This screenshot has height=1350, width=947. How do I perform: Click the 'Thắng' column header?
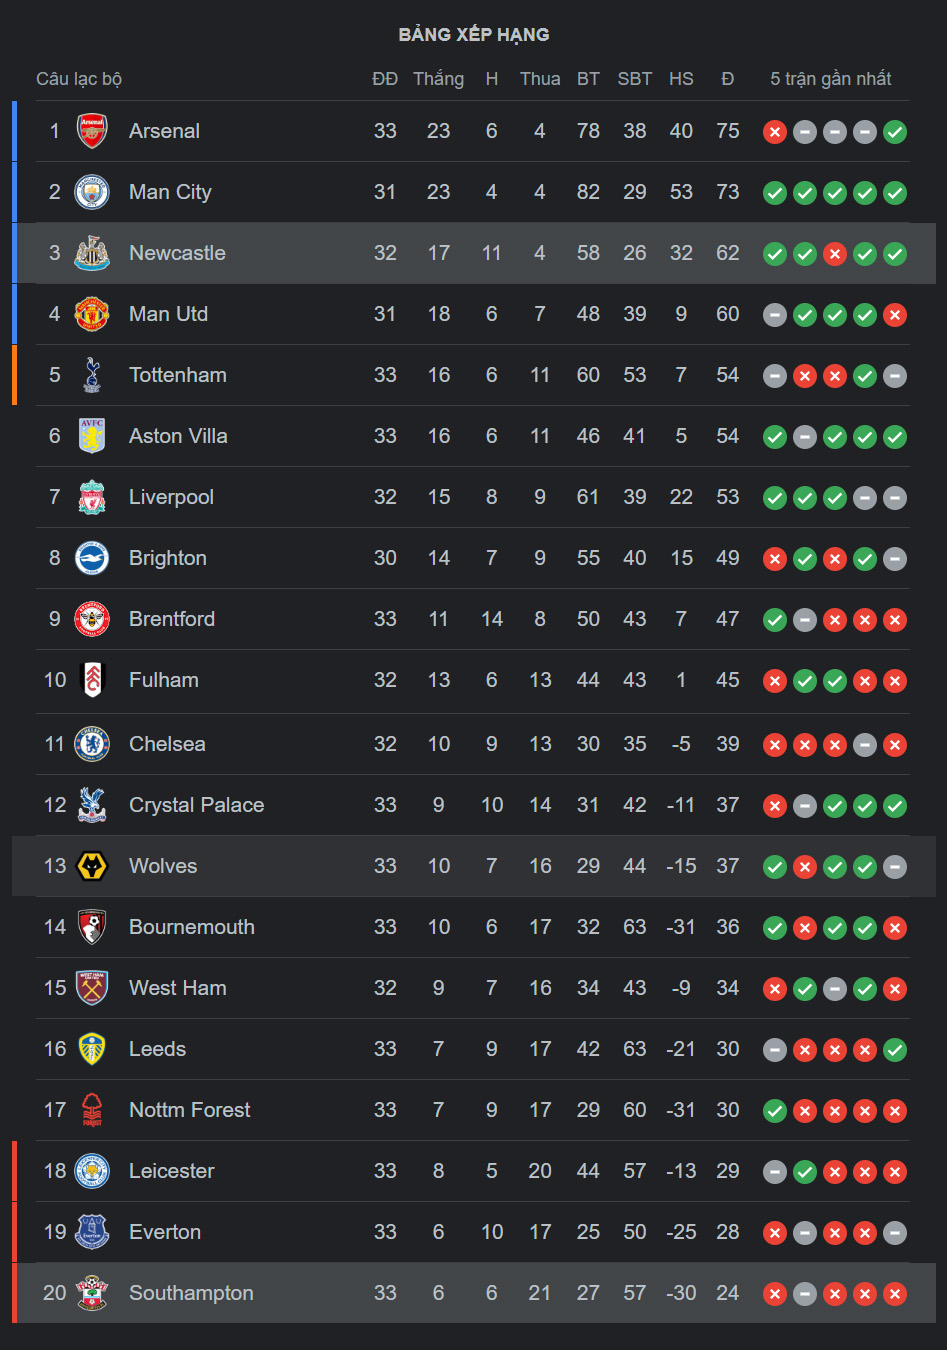click(438, 79)
